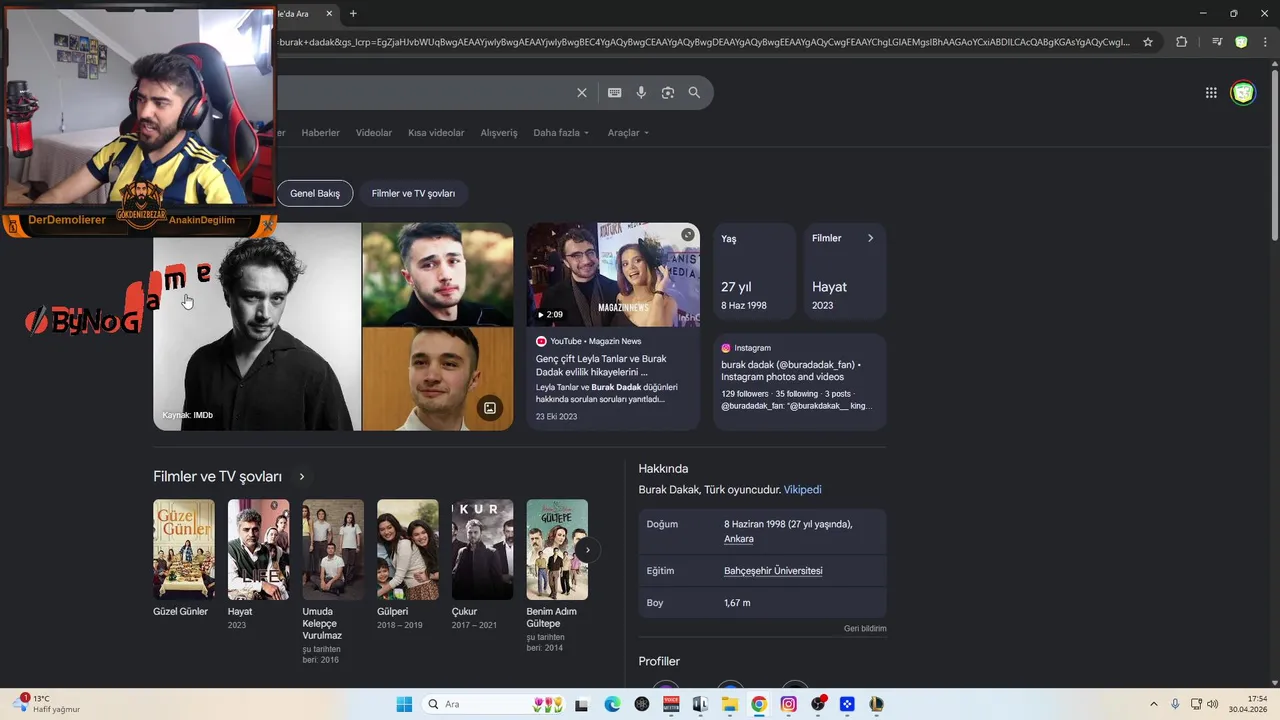This screenshot has width=1280, height=720.
Task: Click the magnifier search button
Action: (x=694, y=93)
